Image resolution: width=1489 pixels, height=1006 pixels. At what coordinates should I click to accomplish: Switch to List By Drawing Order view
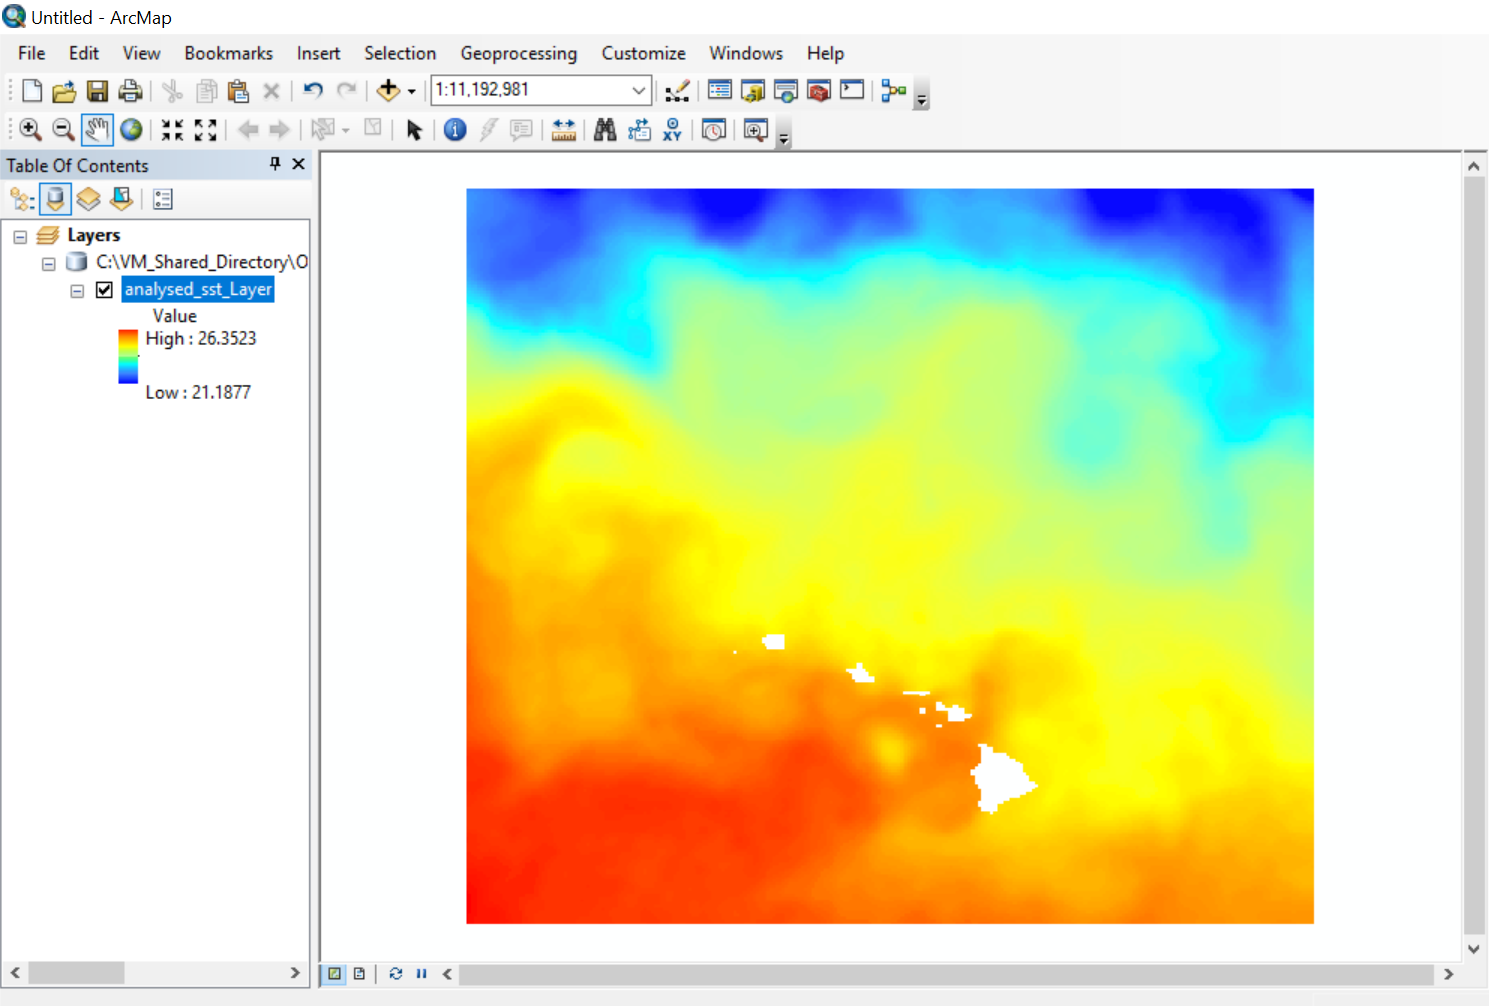click(x=22, y=199)
